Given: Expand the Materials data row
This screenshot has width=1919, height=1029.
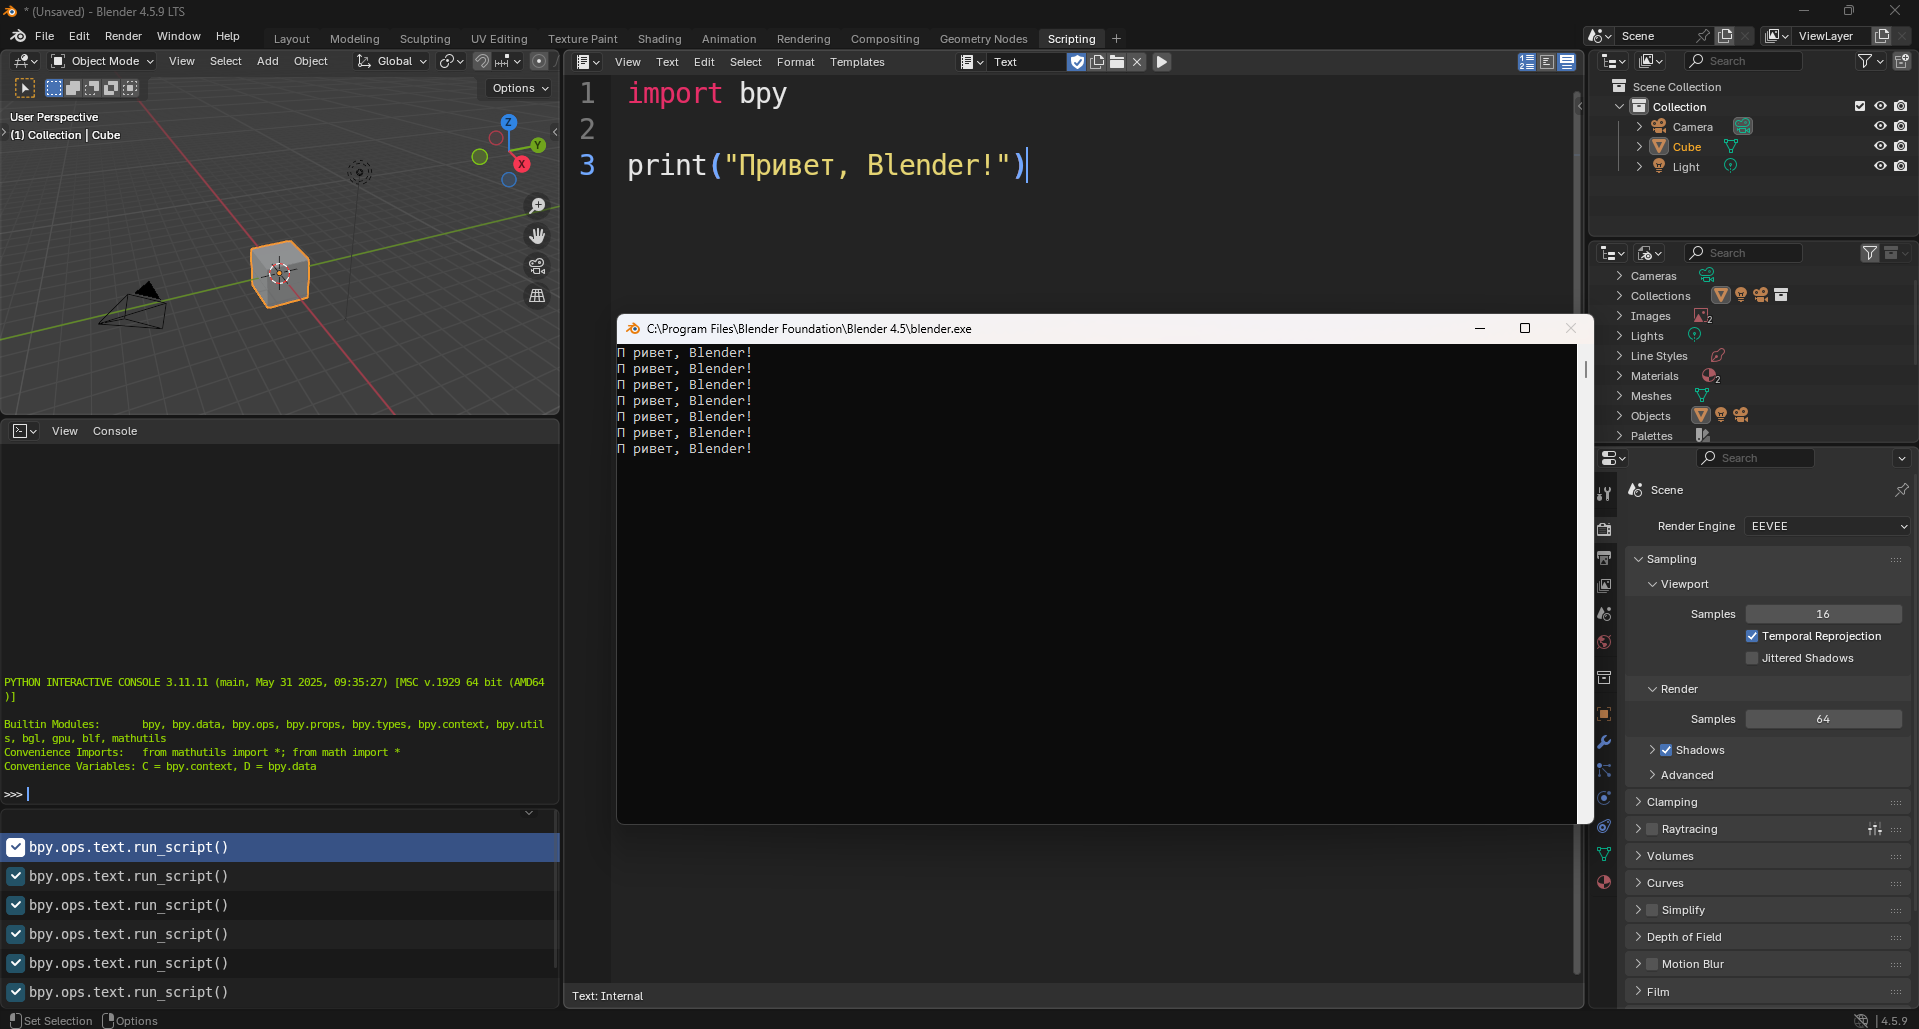Looking at the screenshot, I should coord(1619,376).
